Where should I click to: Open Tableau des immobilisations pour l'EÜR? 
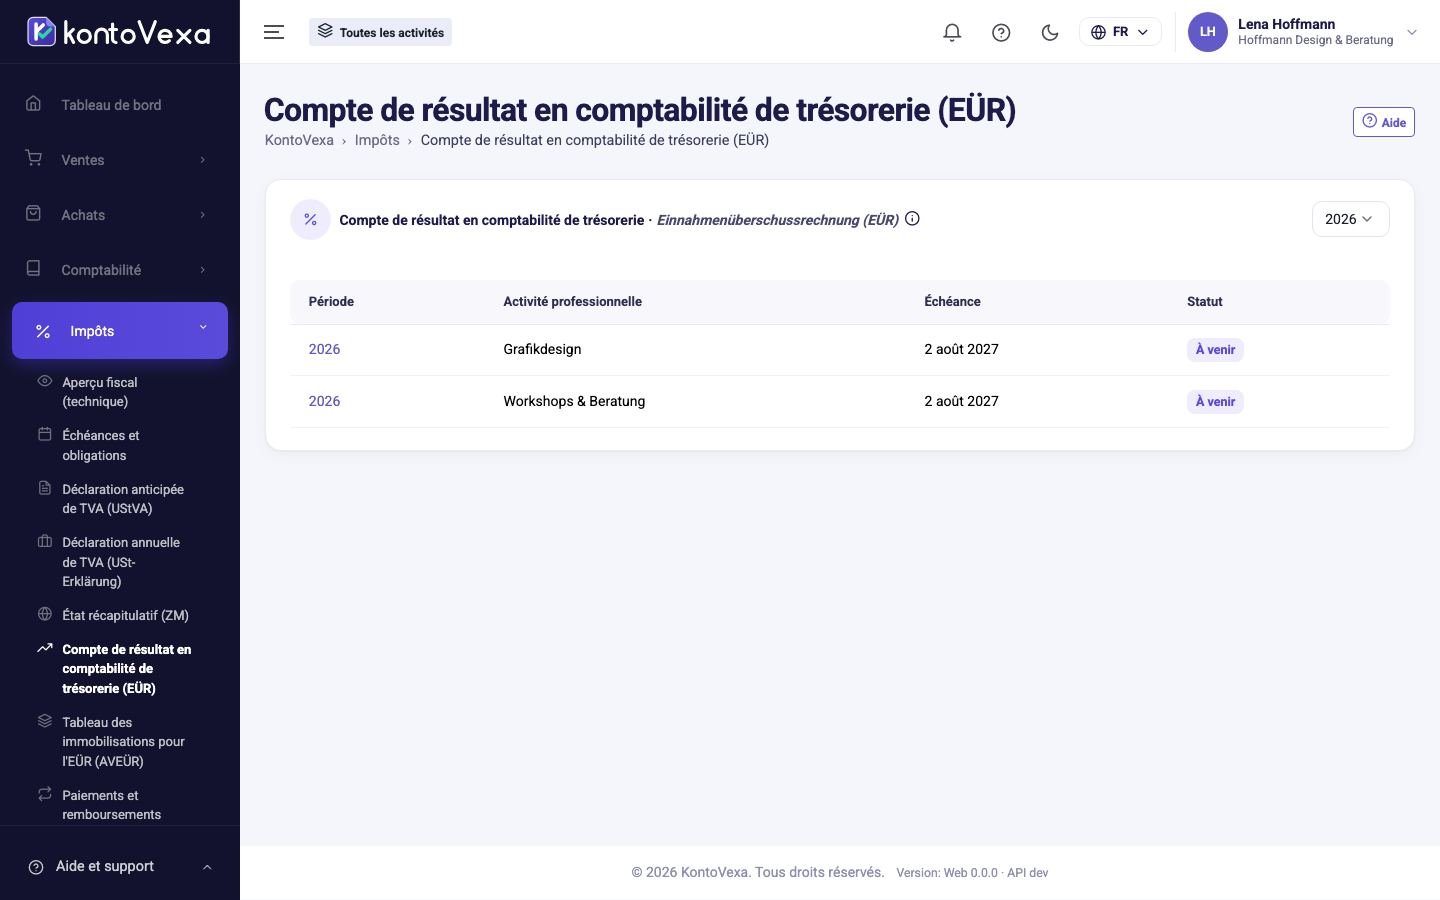(x=123, y=742)
